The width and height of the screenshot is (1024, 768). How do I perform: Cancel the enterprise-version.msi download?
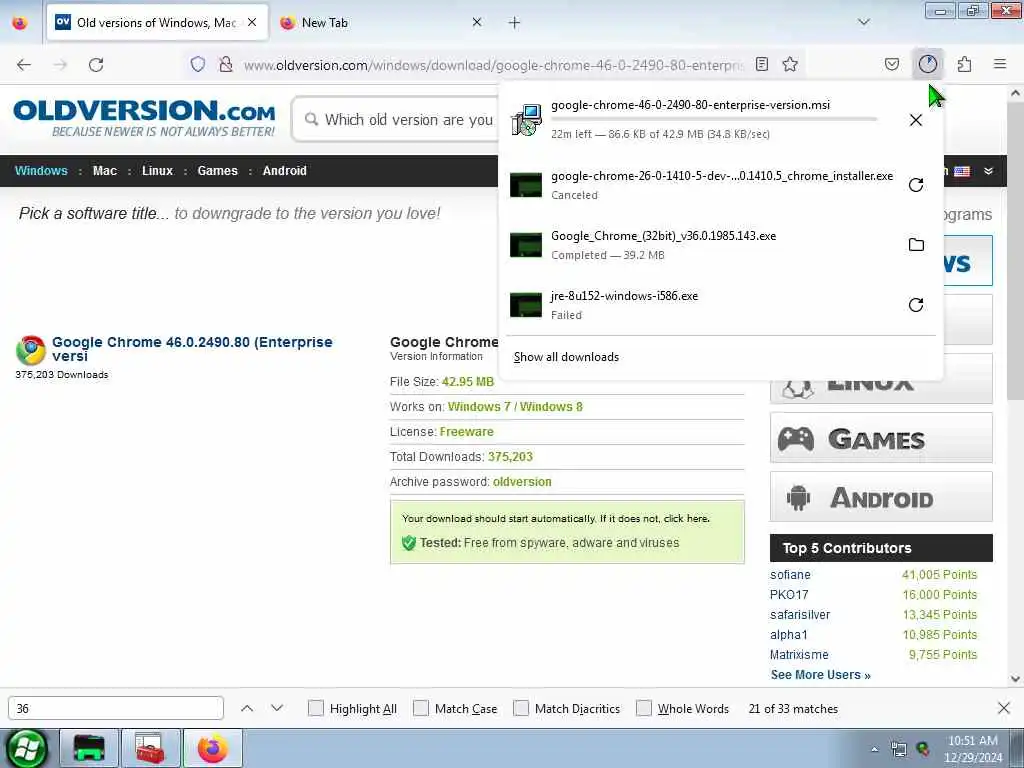[916, 120]
